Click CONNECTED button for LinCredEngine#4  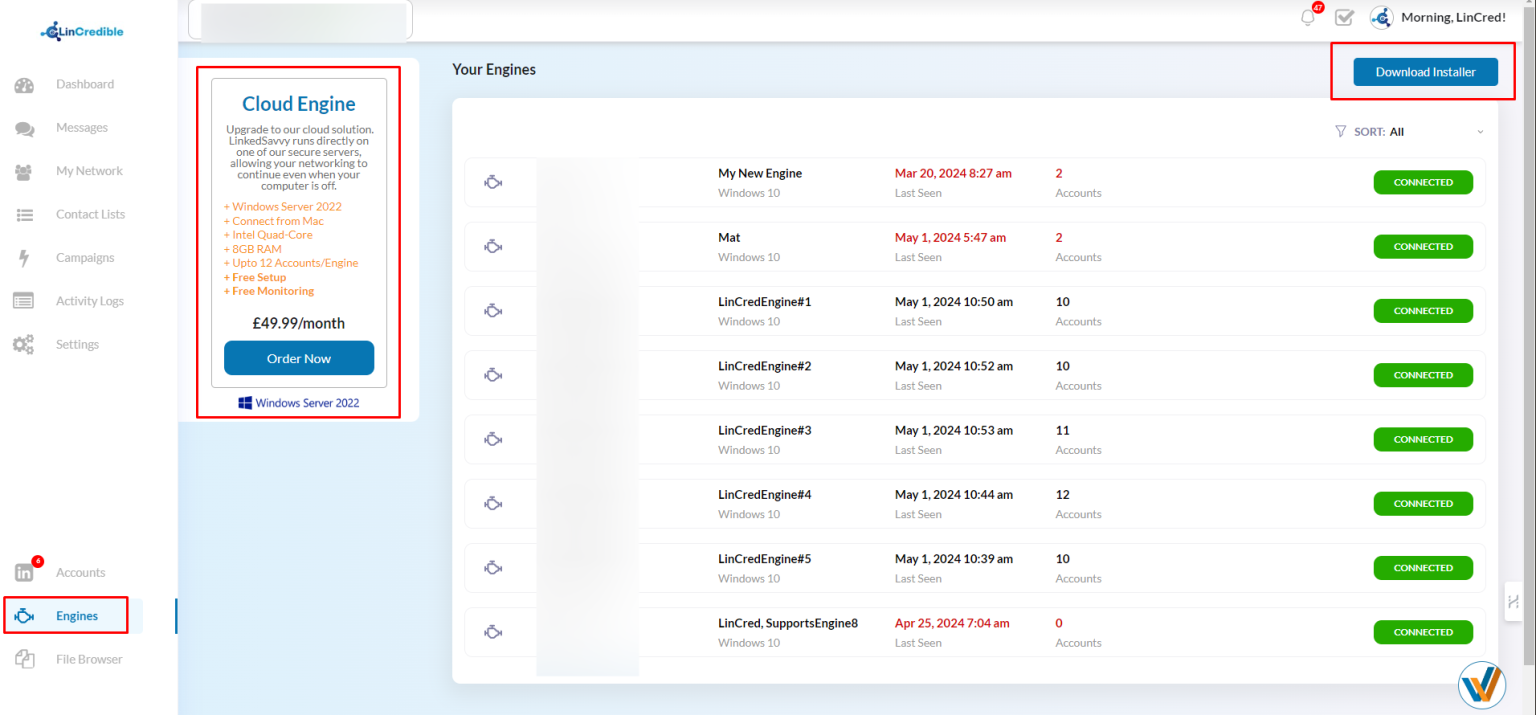(1423, 504)
